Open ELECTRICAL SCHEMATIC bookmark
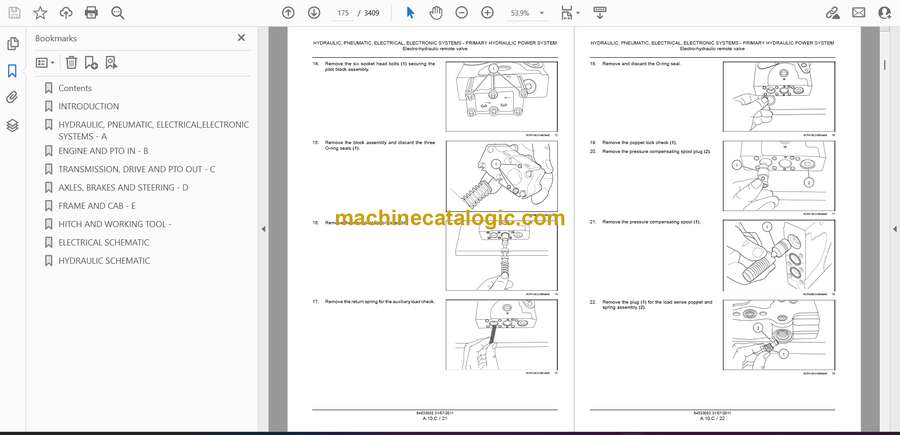 pos(103,242)
